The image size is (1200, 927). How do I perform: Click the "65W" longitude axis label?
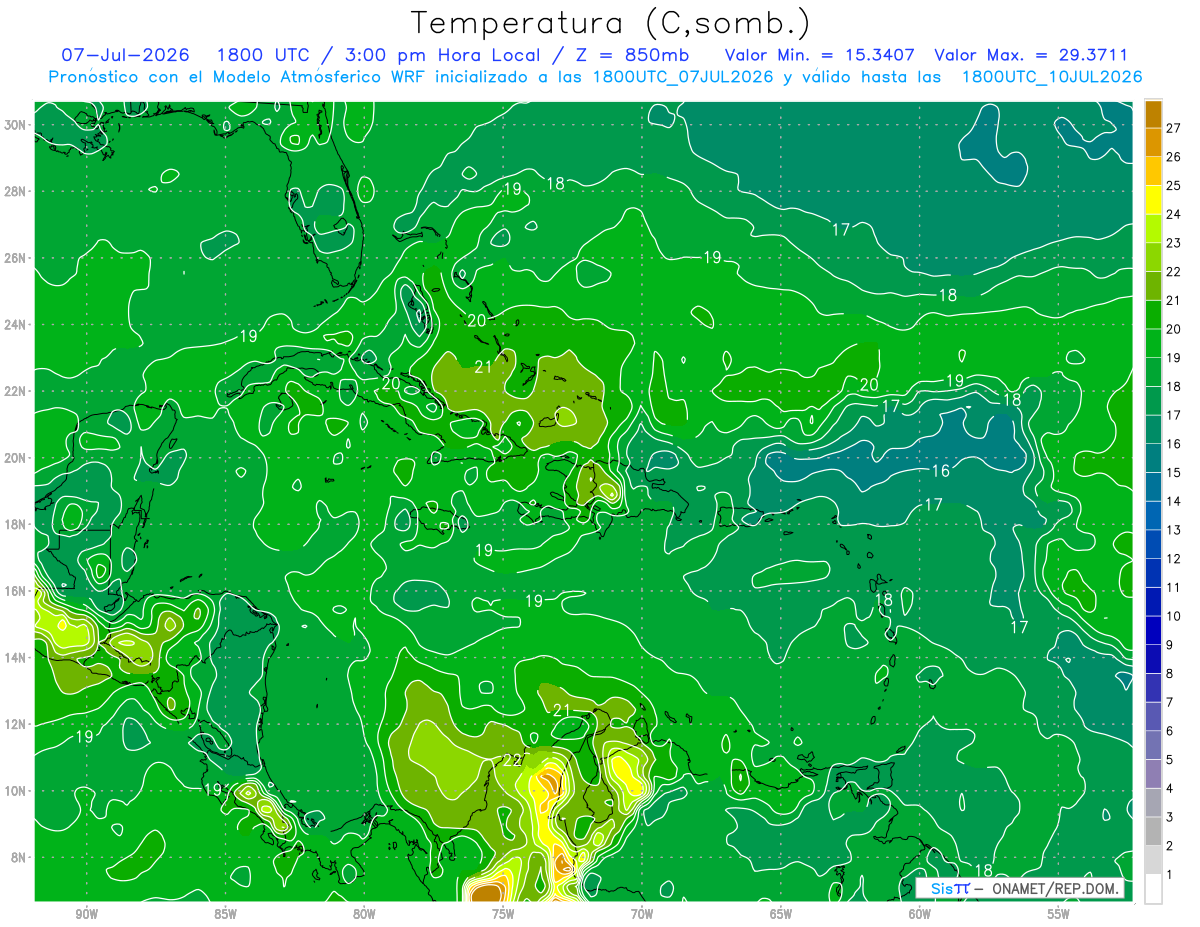pos(781,915)
